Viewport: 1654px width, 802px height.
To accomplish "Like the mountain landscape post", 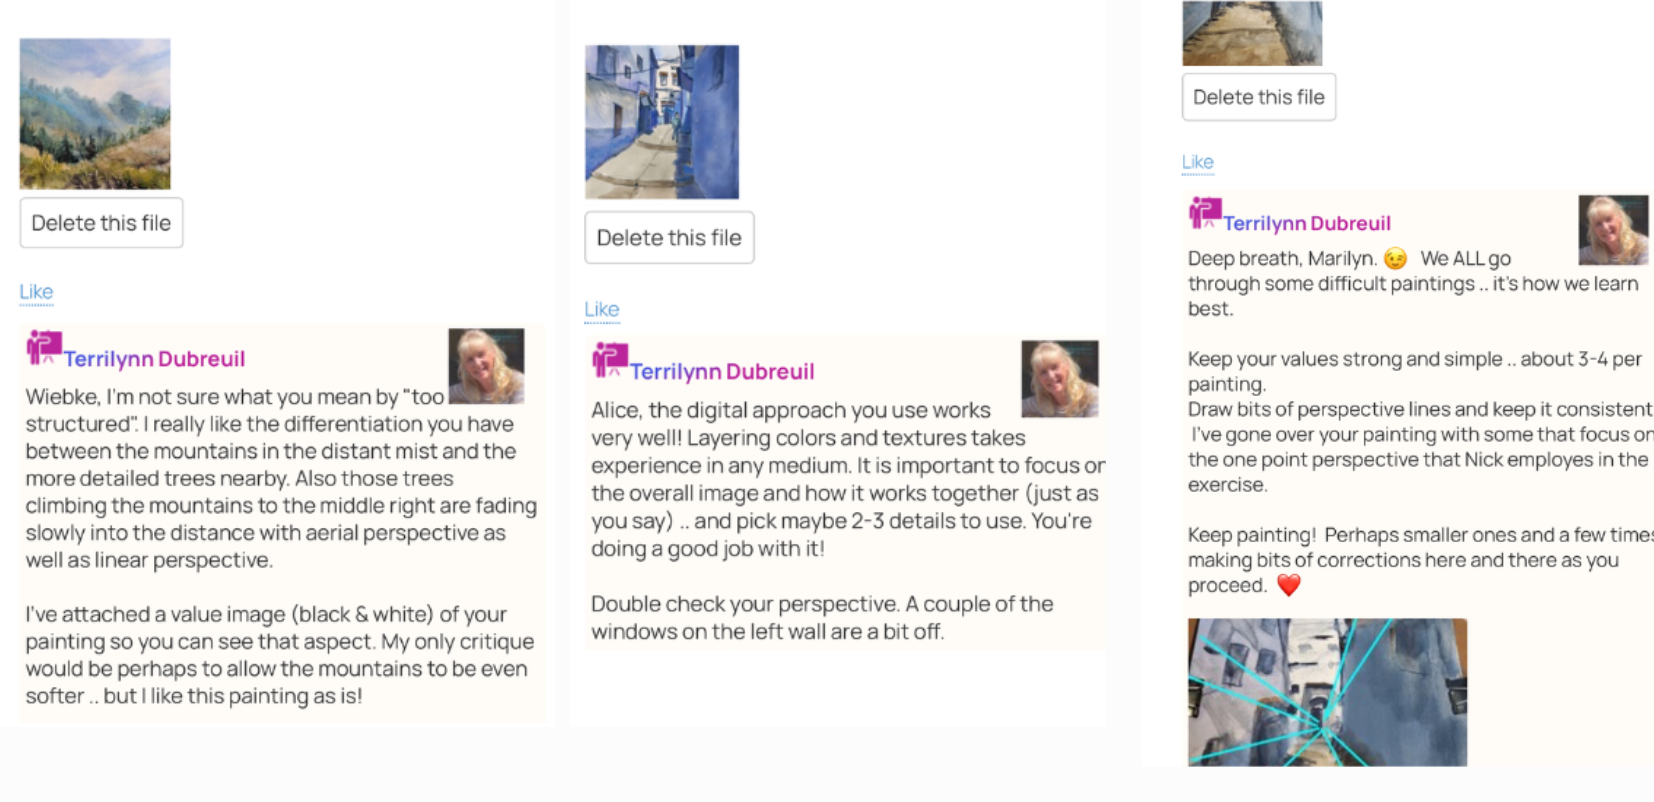I will tap(36, 292).
